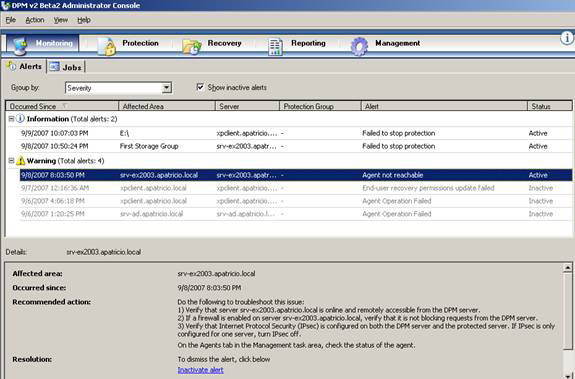Viewport: 575px width, 379px height.
Task: Select the Monitoring task area
Action: click(x=43, y=45)
